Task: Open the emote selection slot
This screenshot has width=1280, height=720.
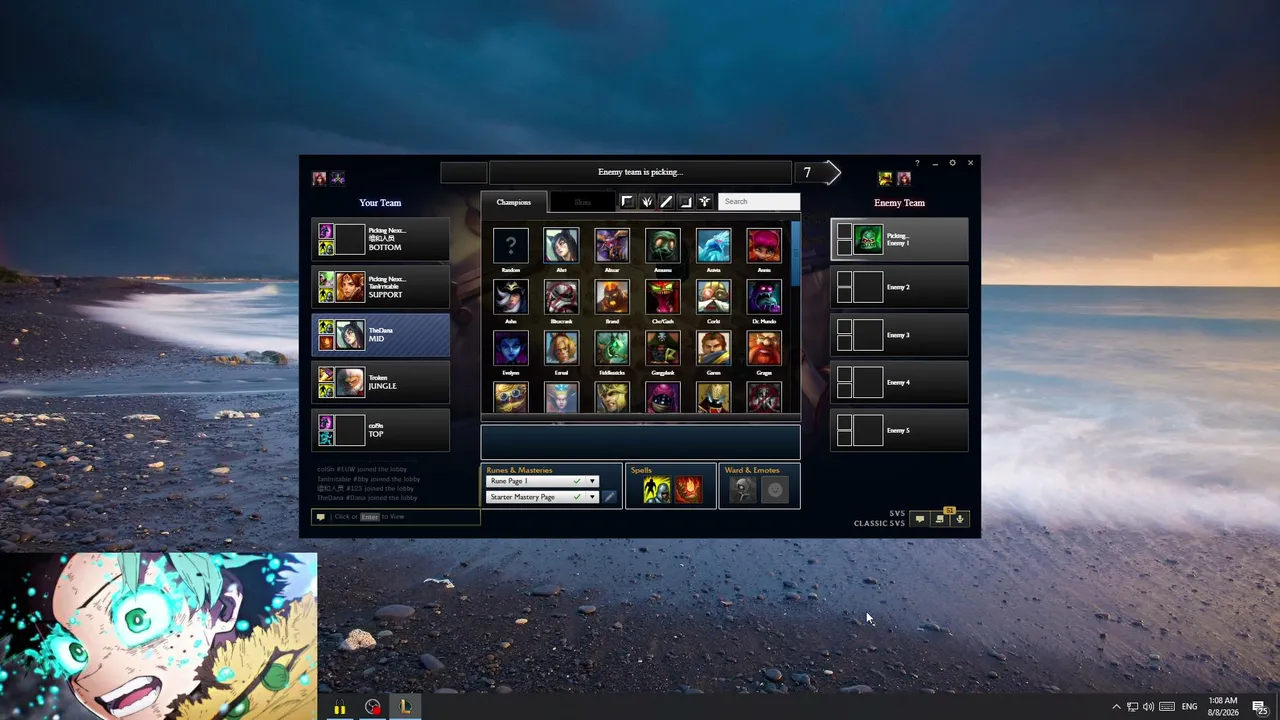Action: pos(775,490)
